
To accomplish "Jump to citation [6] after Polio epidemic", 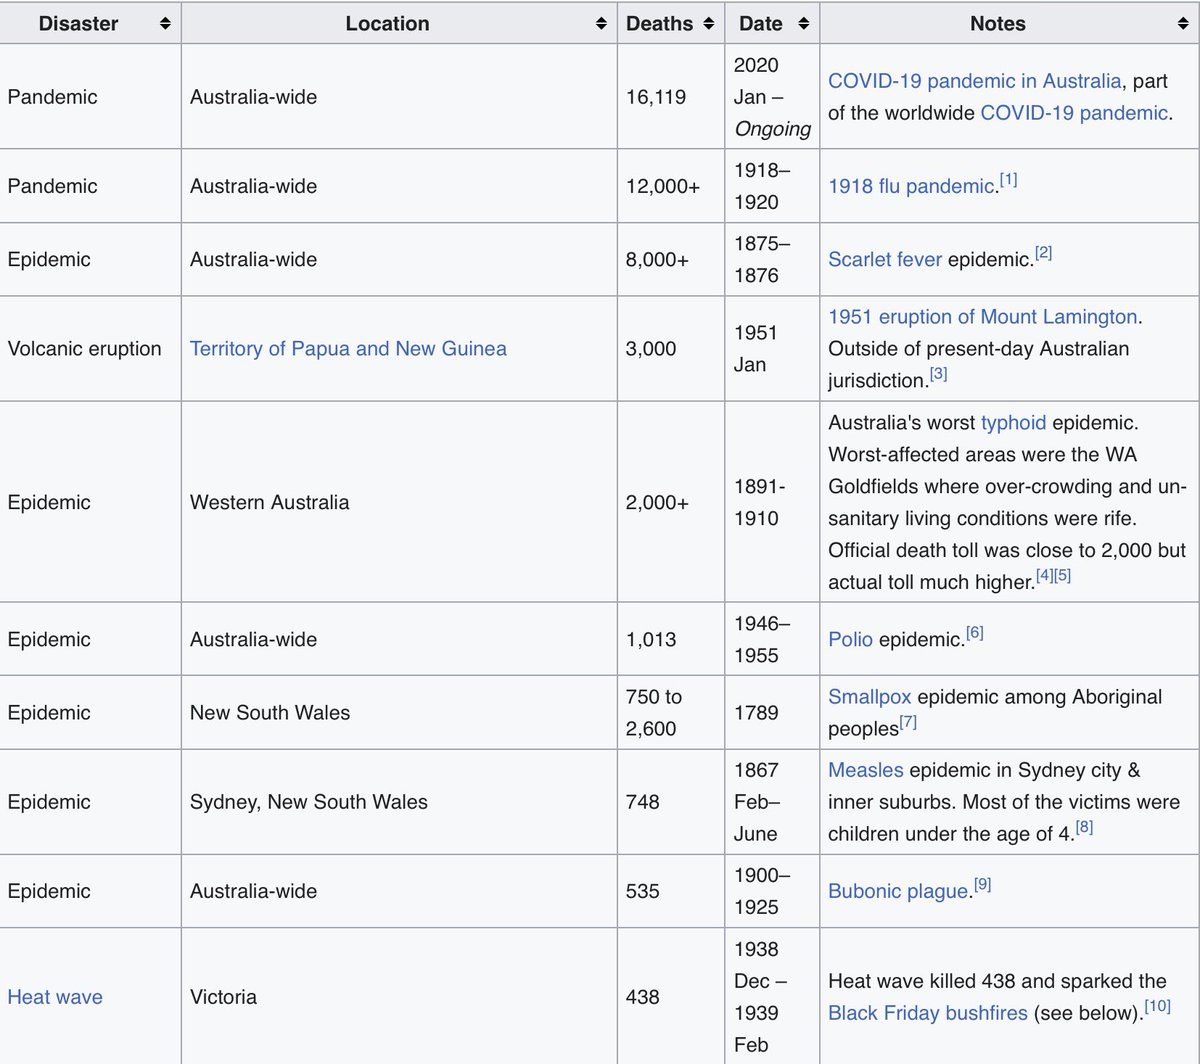I will 975,633.
